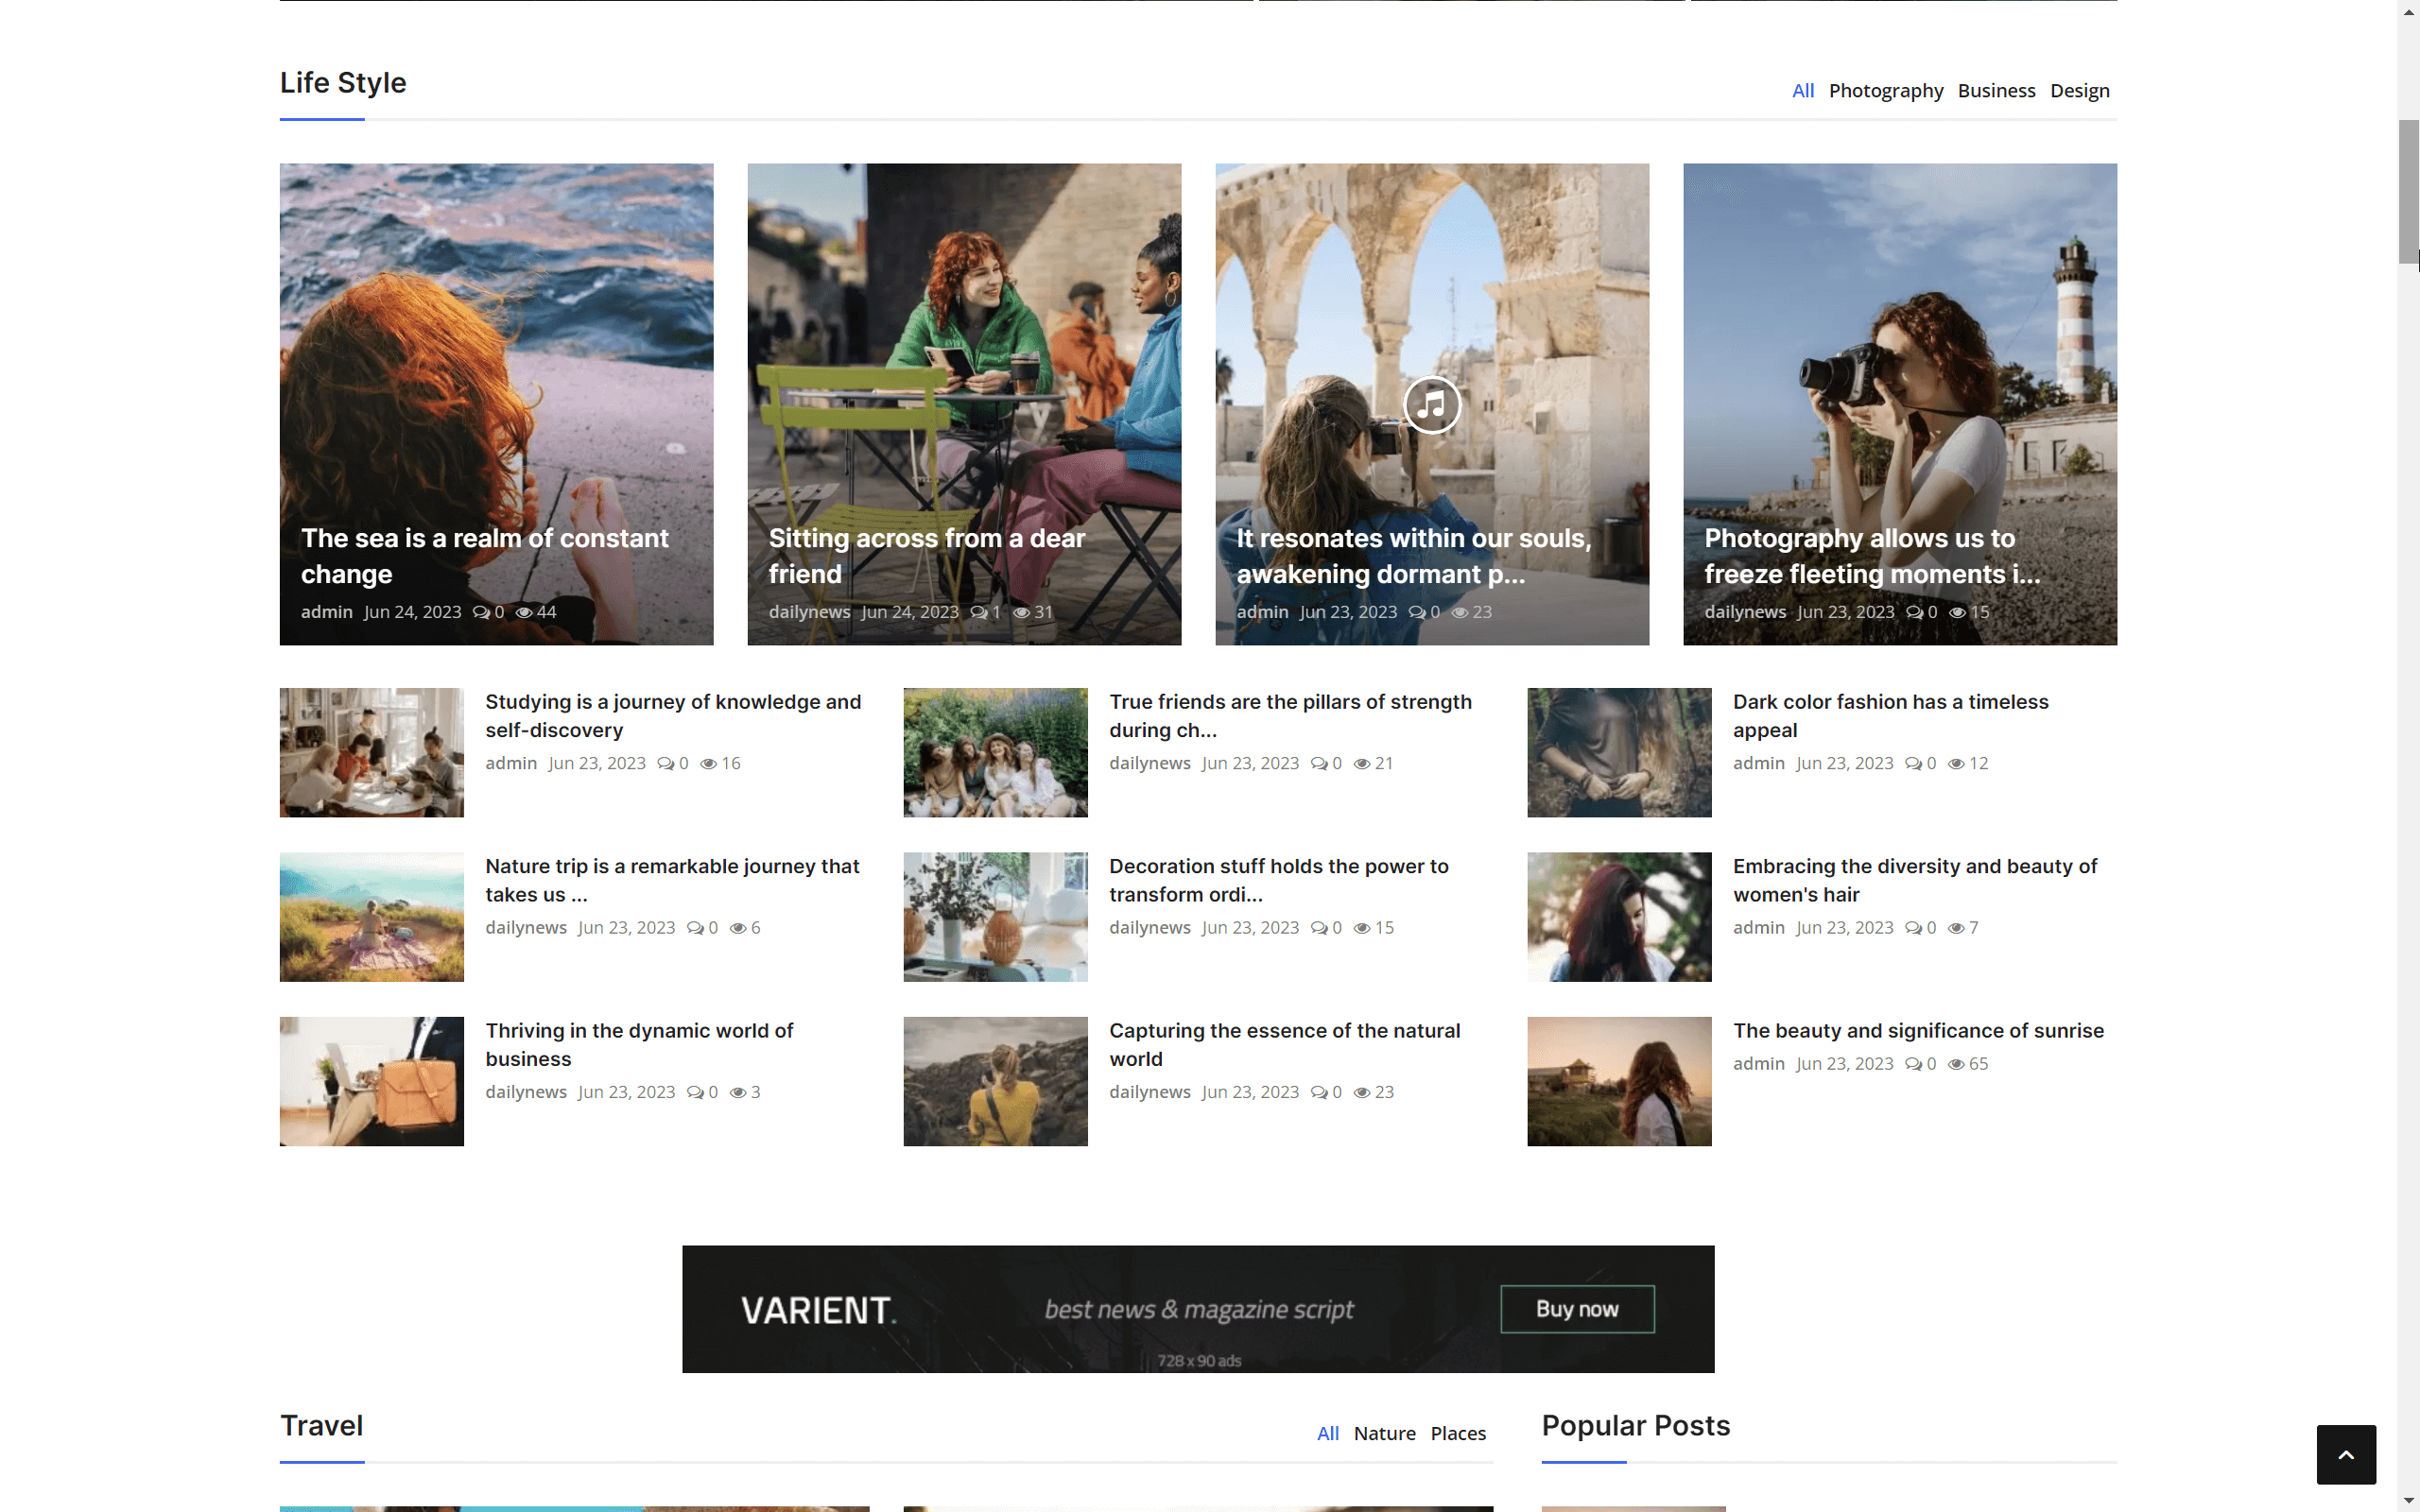2420x1512 pixels.
Task: Click Buy now on Varient banner
Action: tap(1576, 1309)
